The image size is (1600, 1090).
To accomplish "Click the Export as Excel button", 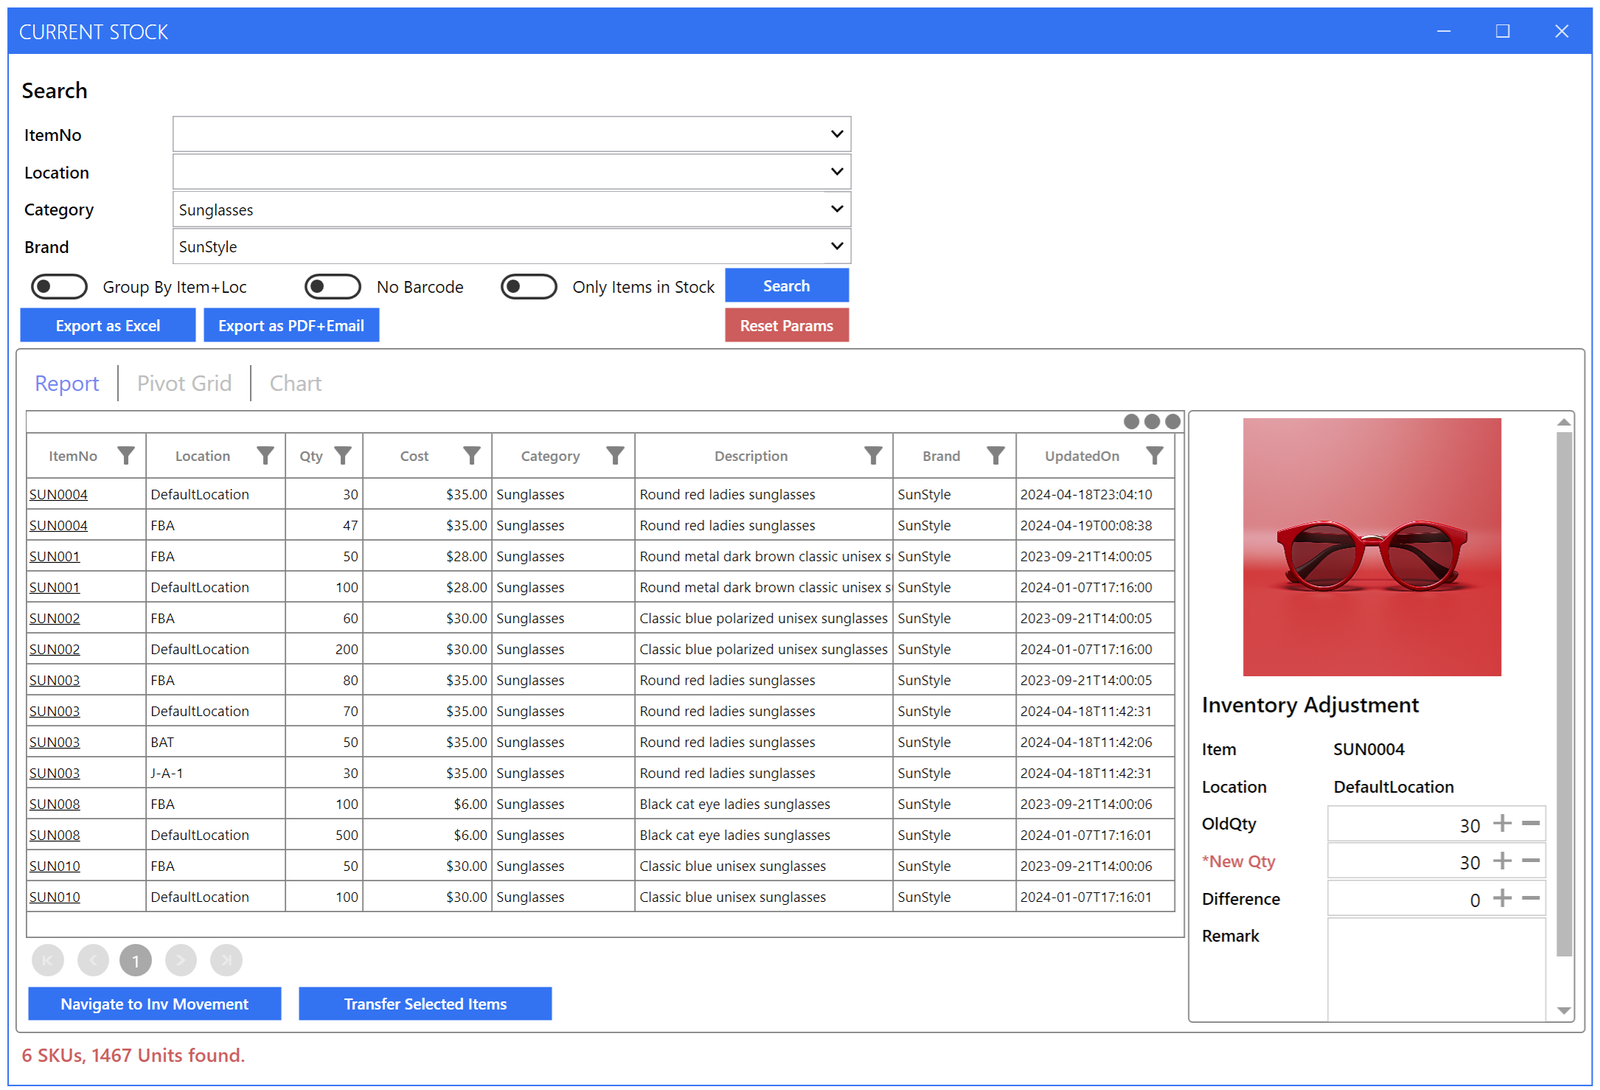I will click(108, 326).
